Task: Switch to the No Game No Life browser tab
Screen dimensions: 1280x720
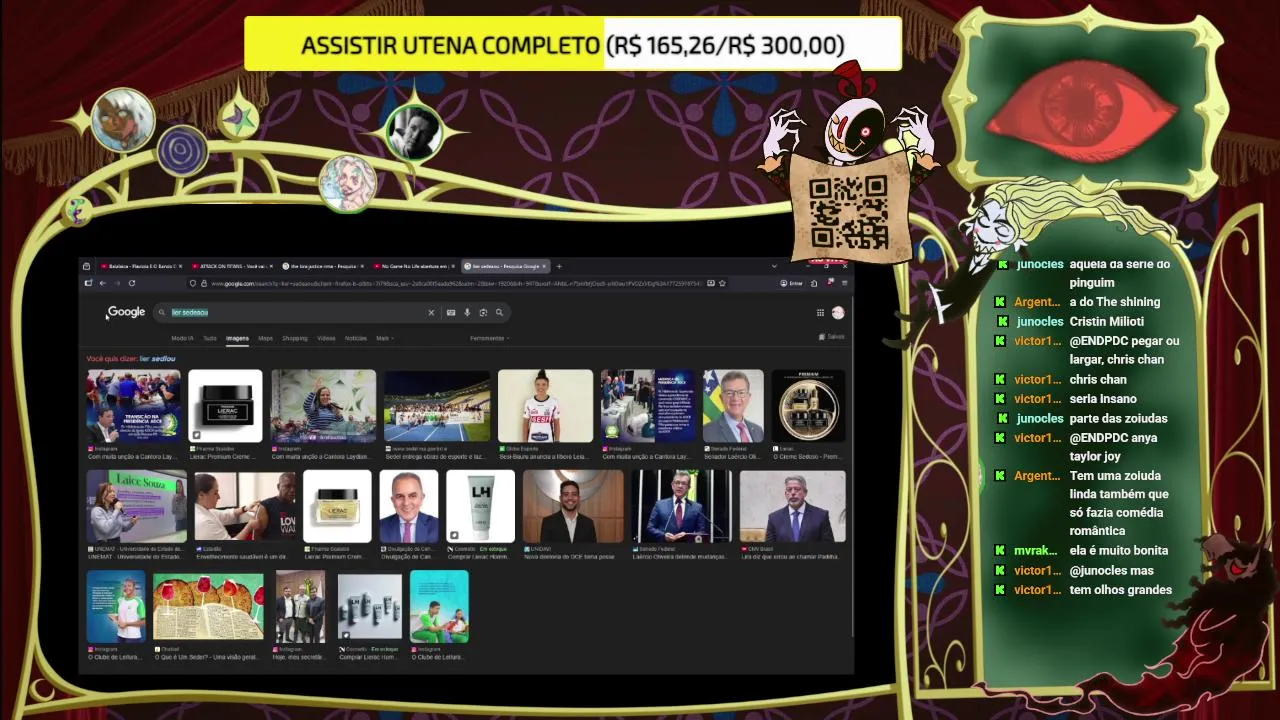Action: tap(414, 266)
